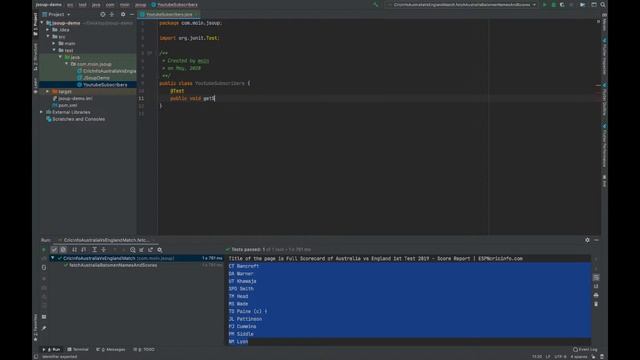Open the run configuration dropdown
The height and width of the screenshot is (360, 640).
point(462,5)
